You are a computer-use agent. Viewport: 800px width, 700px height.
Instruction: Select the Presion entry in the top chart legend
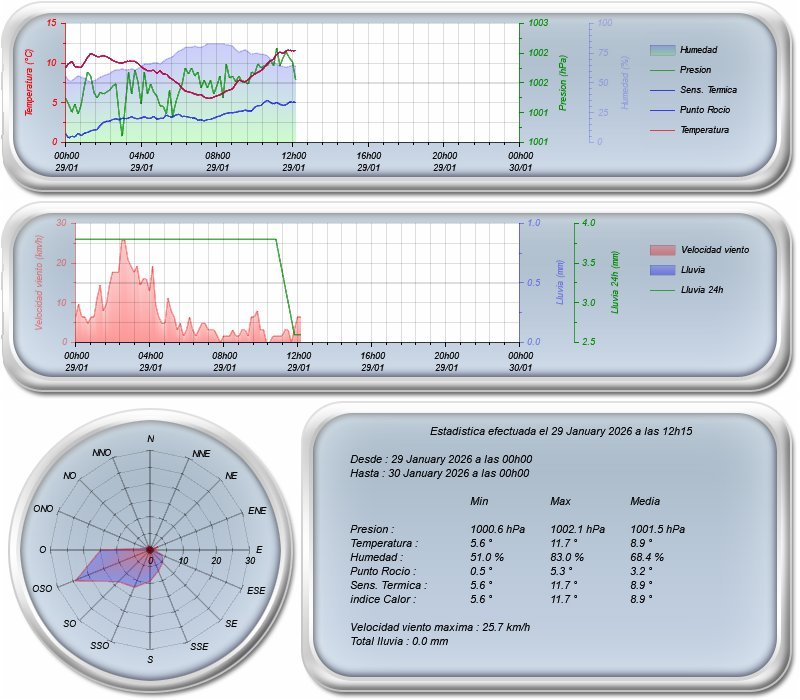(x=695, y=70)
